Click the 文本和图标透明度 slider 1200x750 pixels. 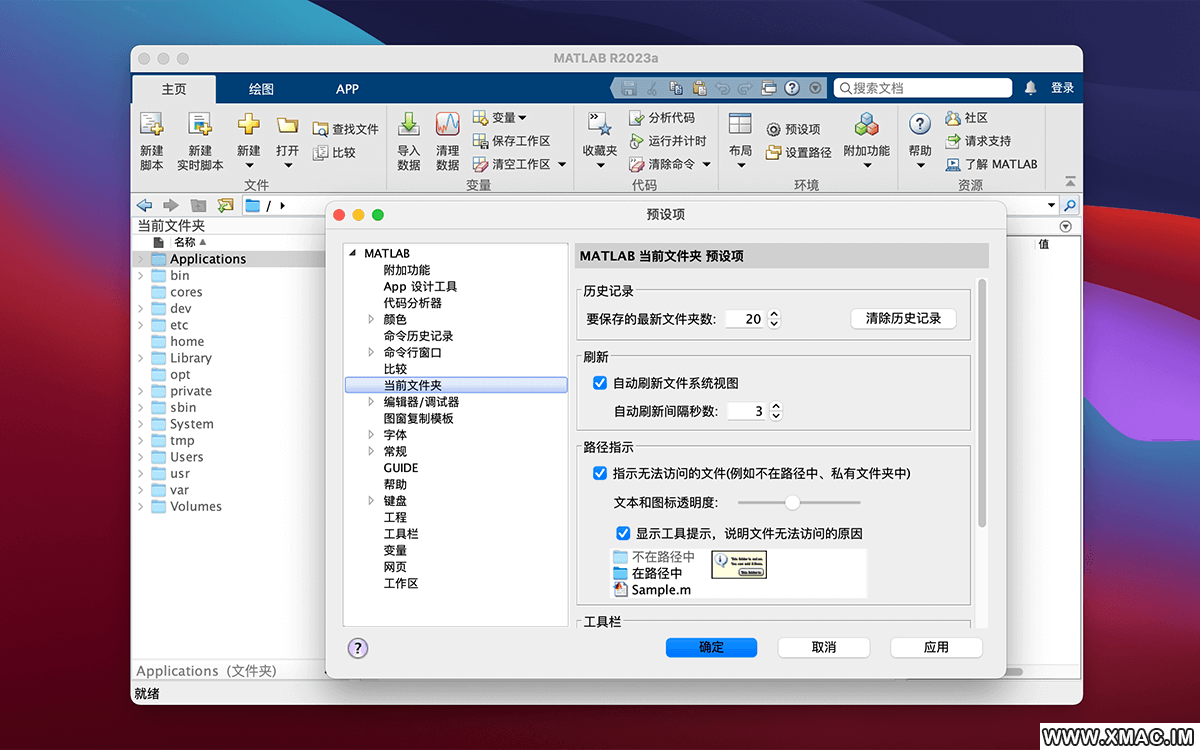(798, 502)
